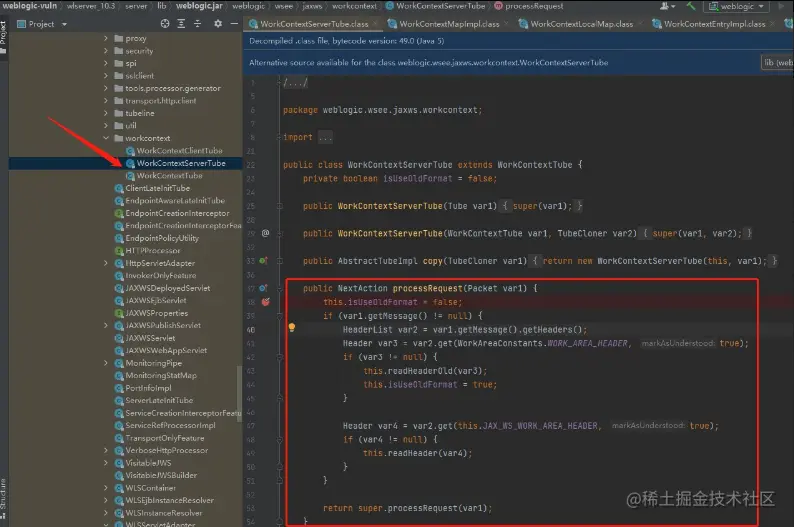
Task: Expand the MonitoringPipe class node
Action: [106, 363]
